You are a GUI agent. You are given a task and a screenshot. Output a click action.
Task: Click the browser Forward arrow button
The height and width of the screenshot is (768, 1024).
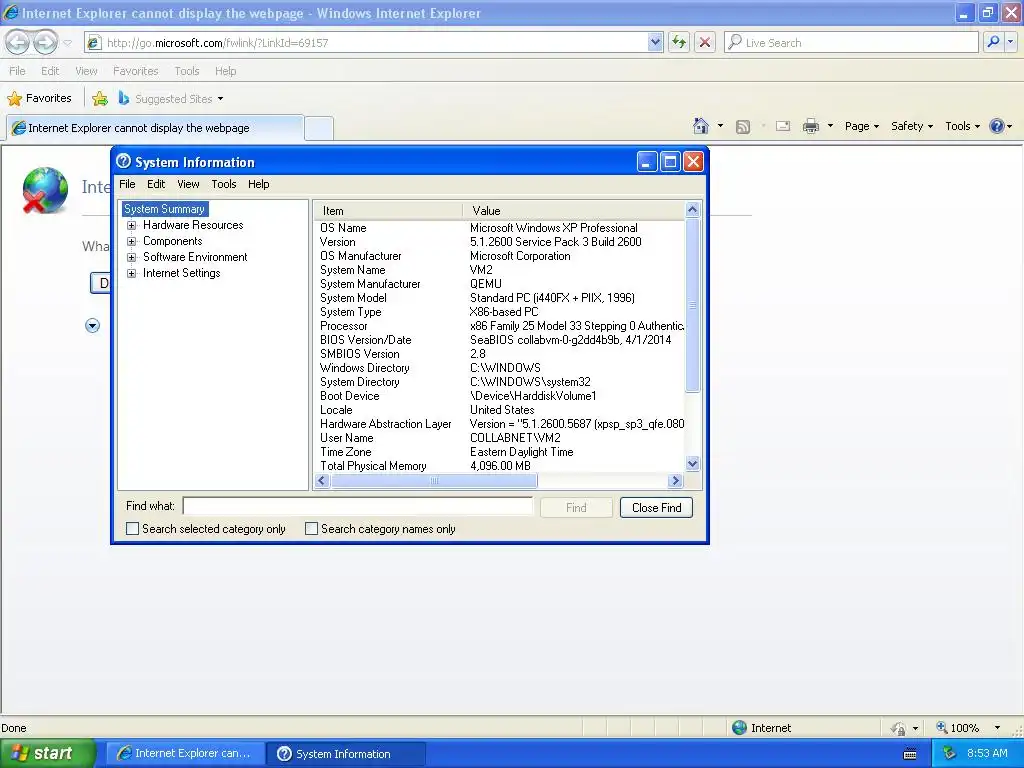[x=44, y=43]
